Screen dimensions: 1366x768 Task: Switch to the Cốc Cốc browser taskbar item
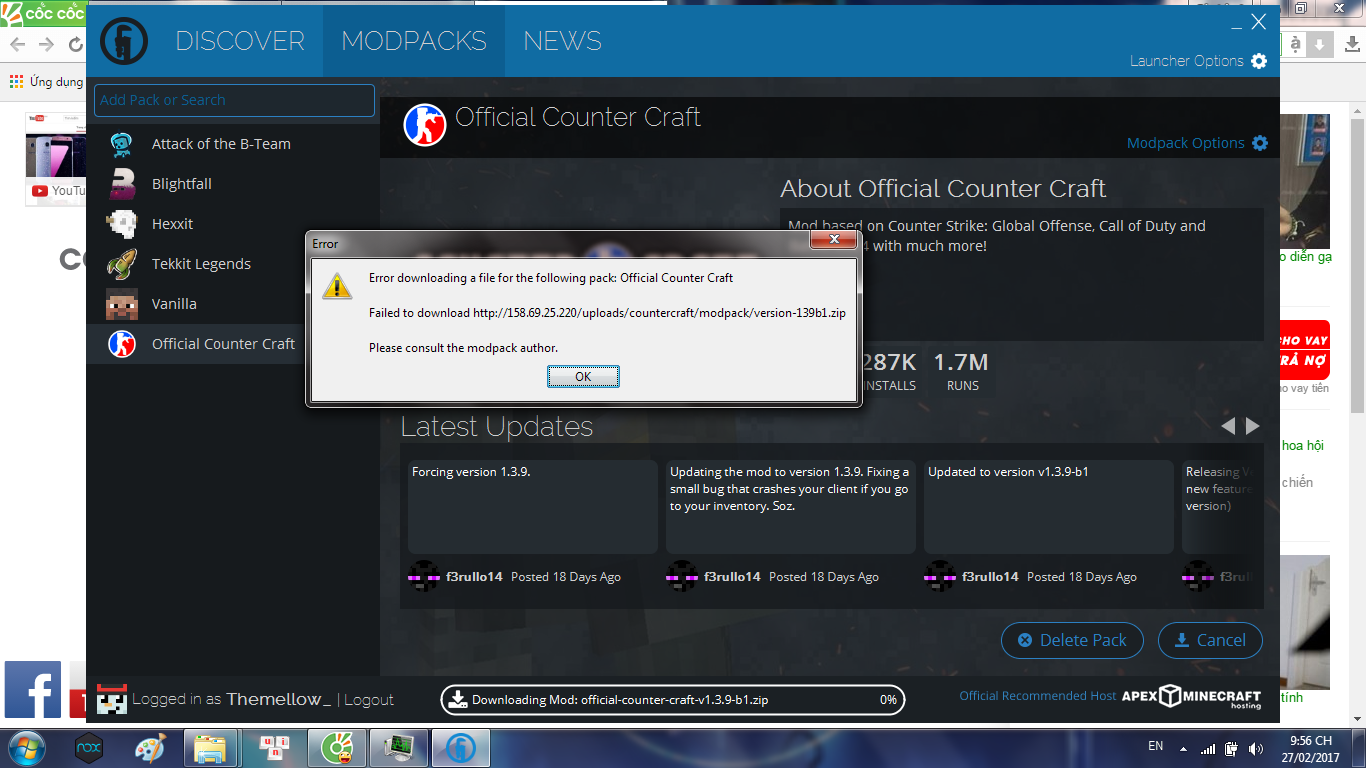pos(336,748)
